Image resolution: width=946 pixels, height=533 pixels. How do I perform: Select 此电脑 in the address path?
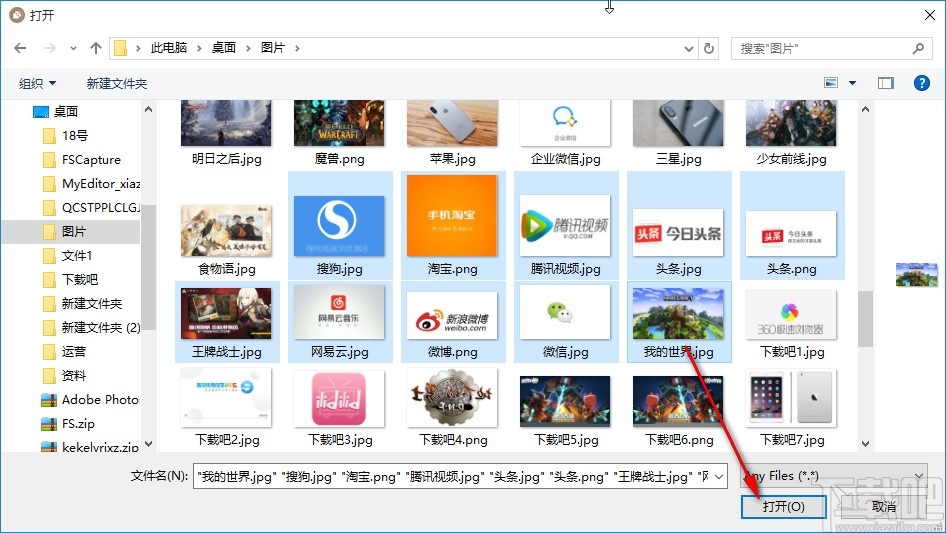click(169, 48)
